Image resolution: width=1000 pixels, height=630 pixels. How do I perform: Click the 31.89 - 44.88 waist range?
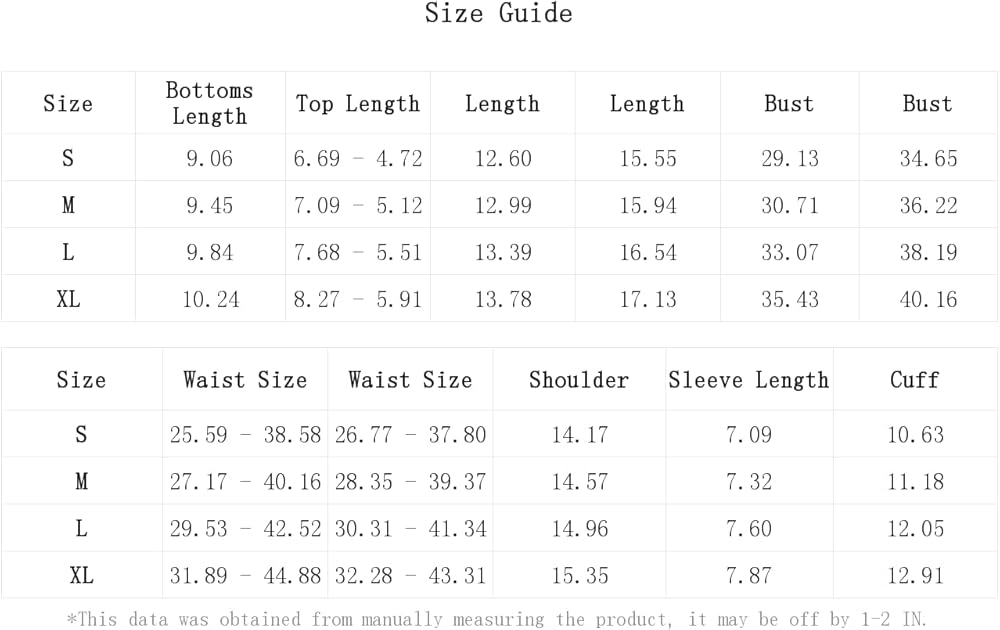coord(245,576)
